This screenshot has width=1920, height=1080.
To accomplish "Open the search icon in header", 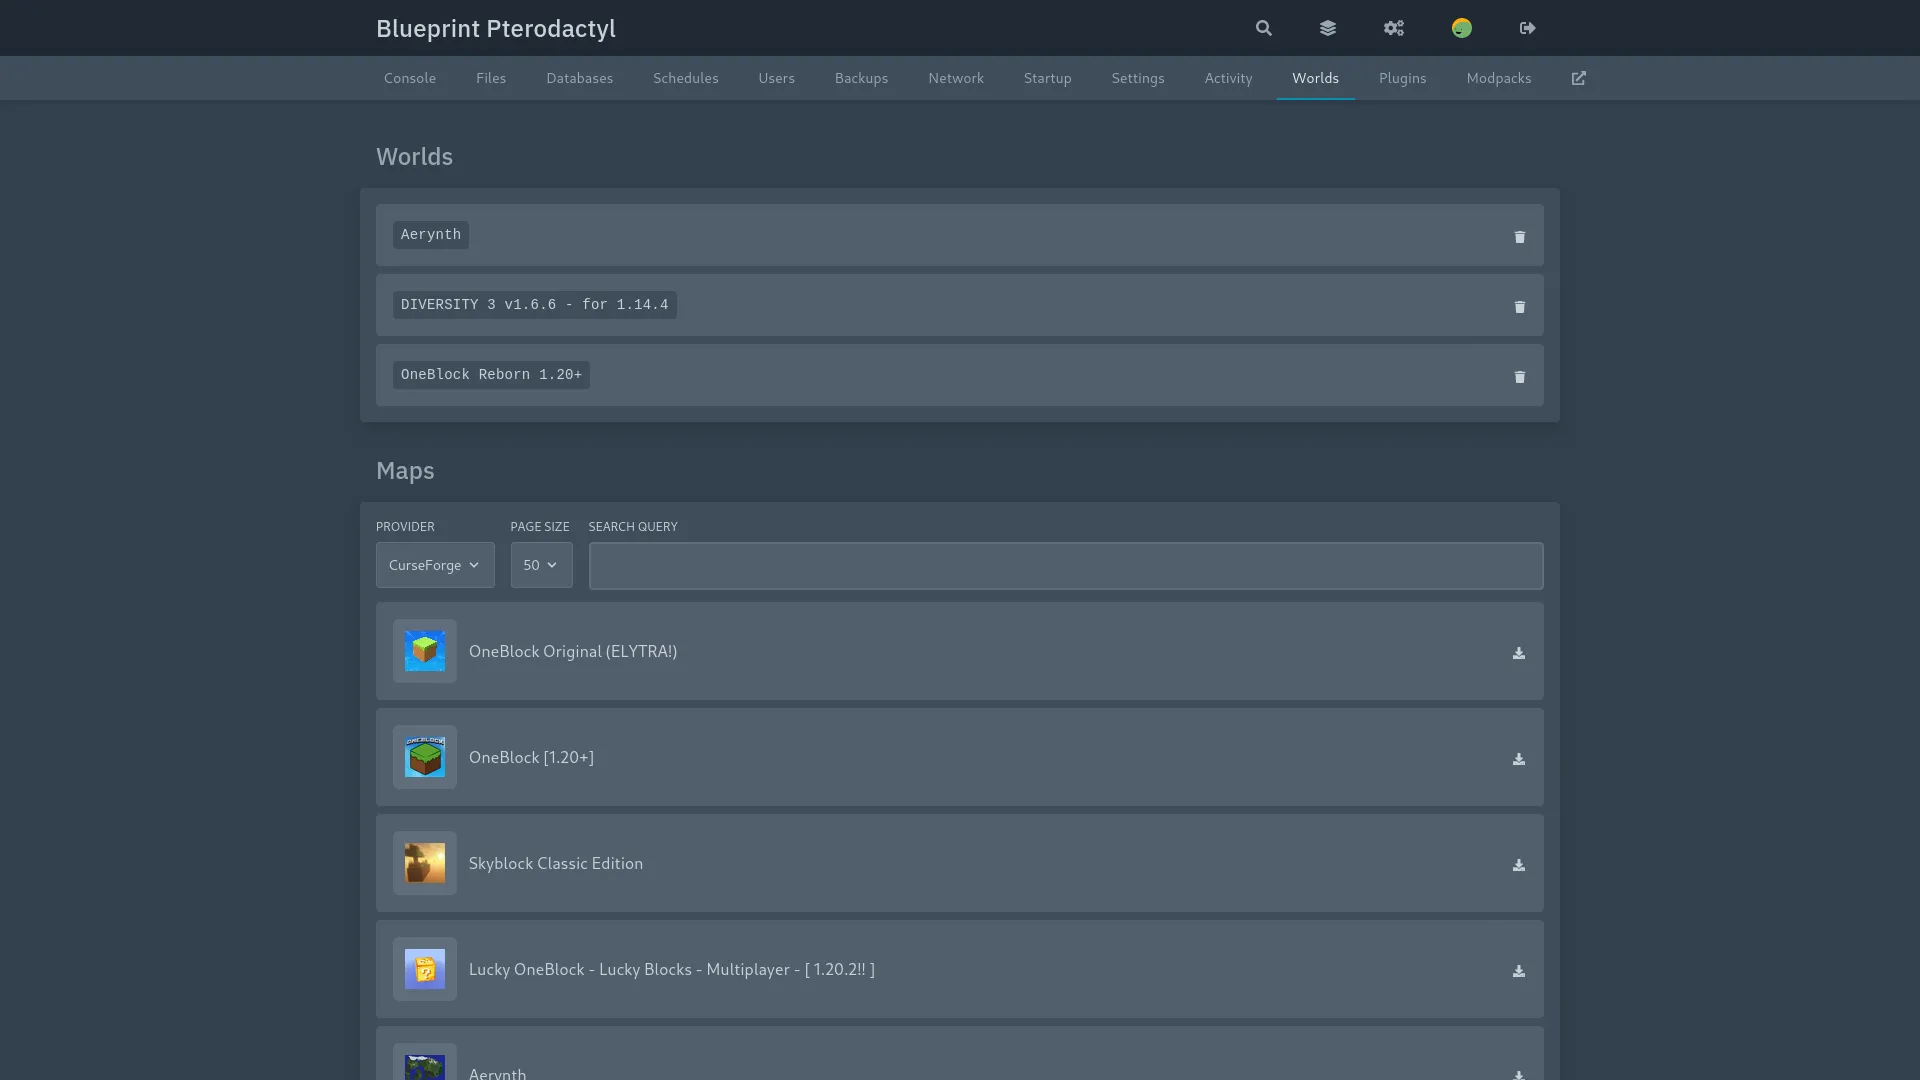I will [1264, 28].
